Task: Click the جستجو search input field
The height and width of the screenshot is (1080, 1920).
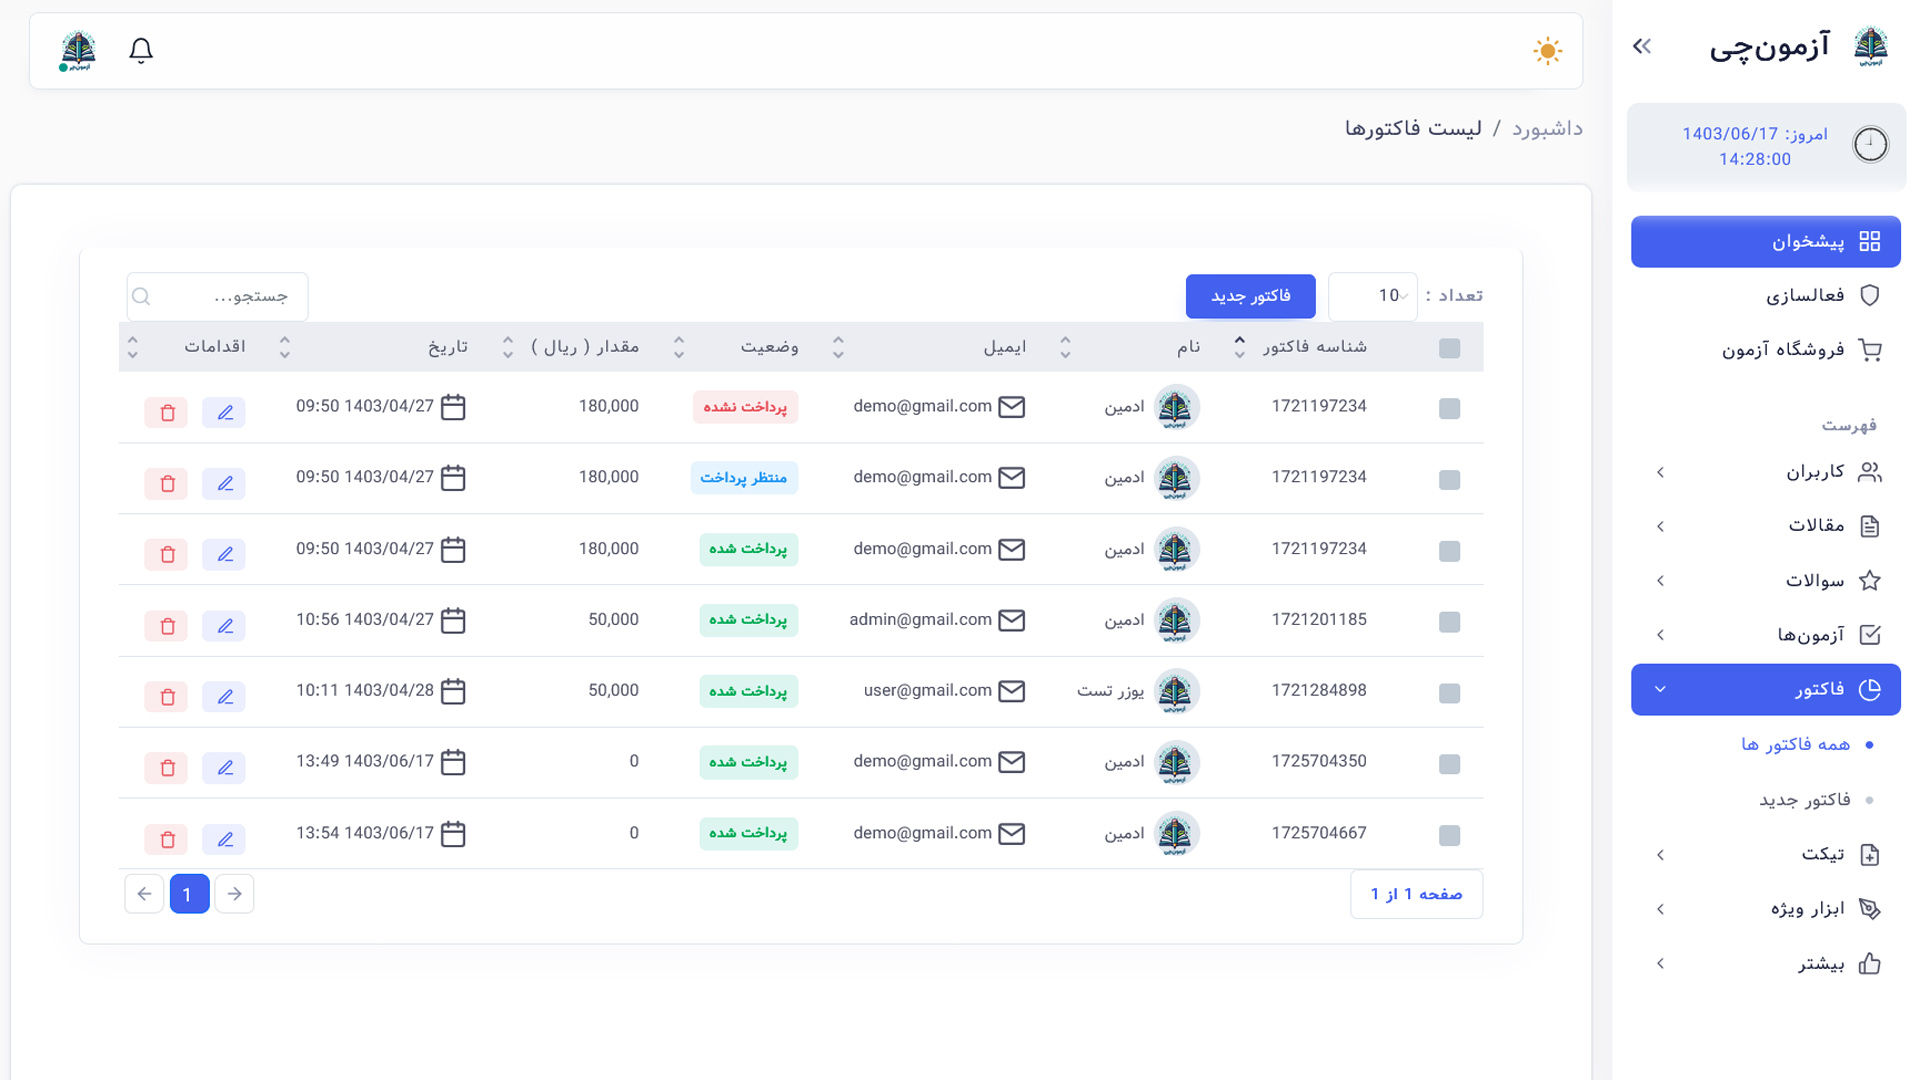Action: click(x=230, y=296)
